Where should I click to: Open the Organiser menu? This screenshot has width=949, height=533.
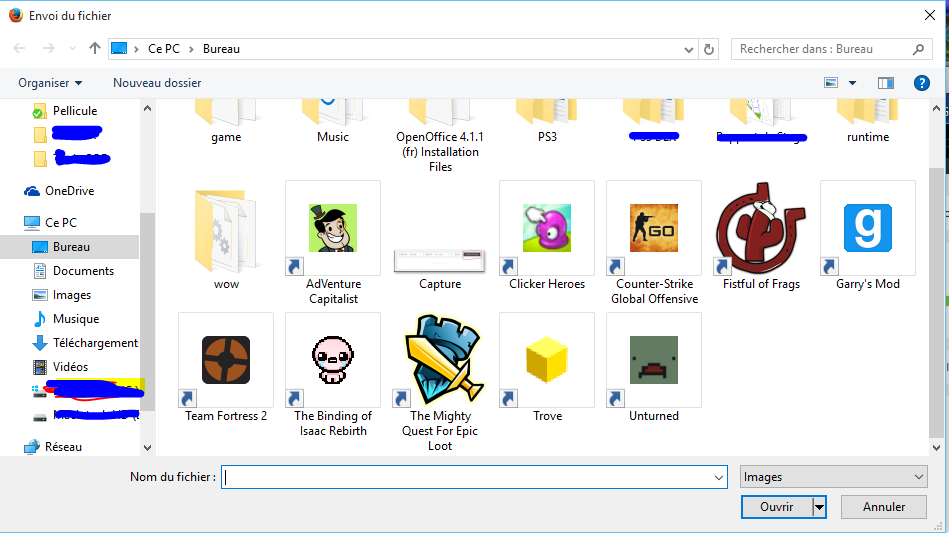coord(50,83)
